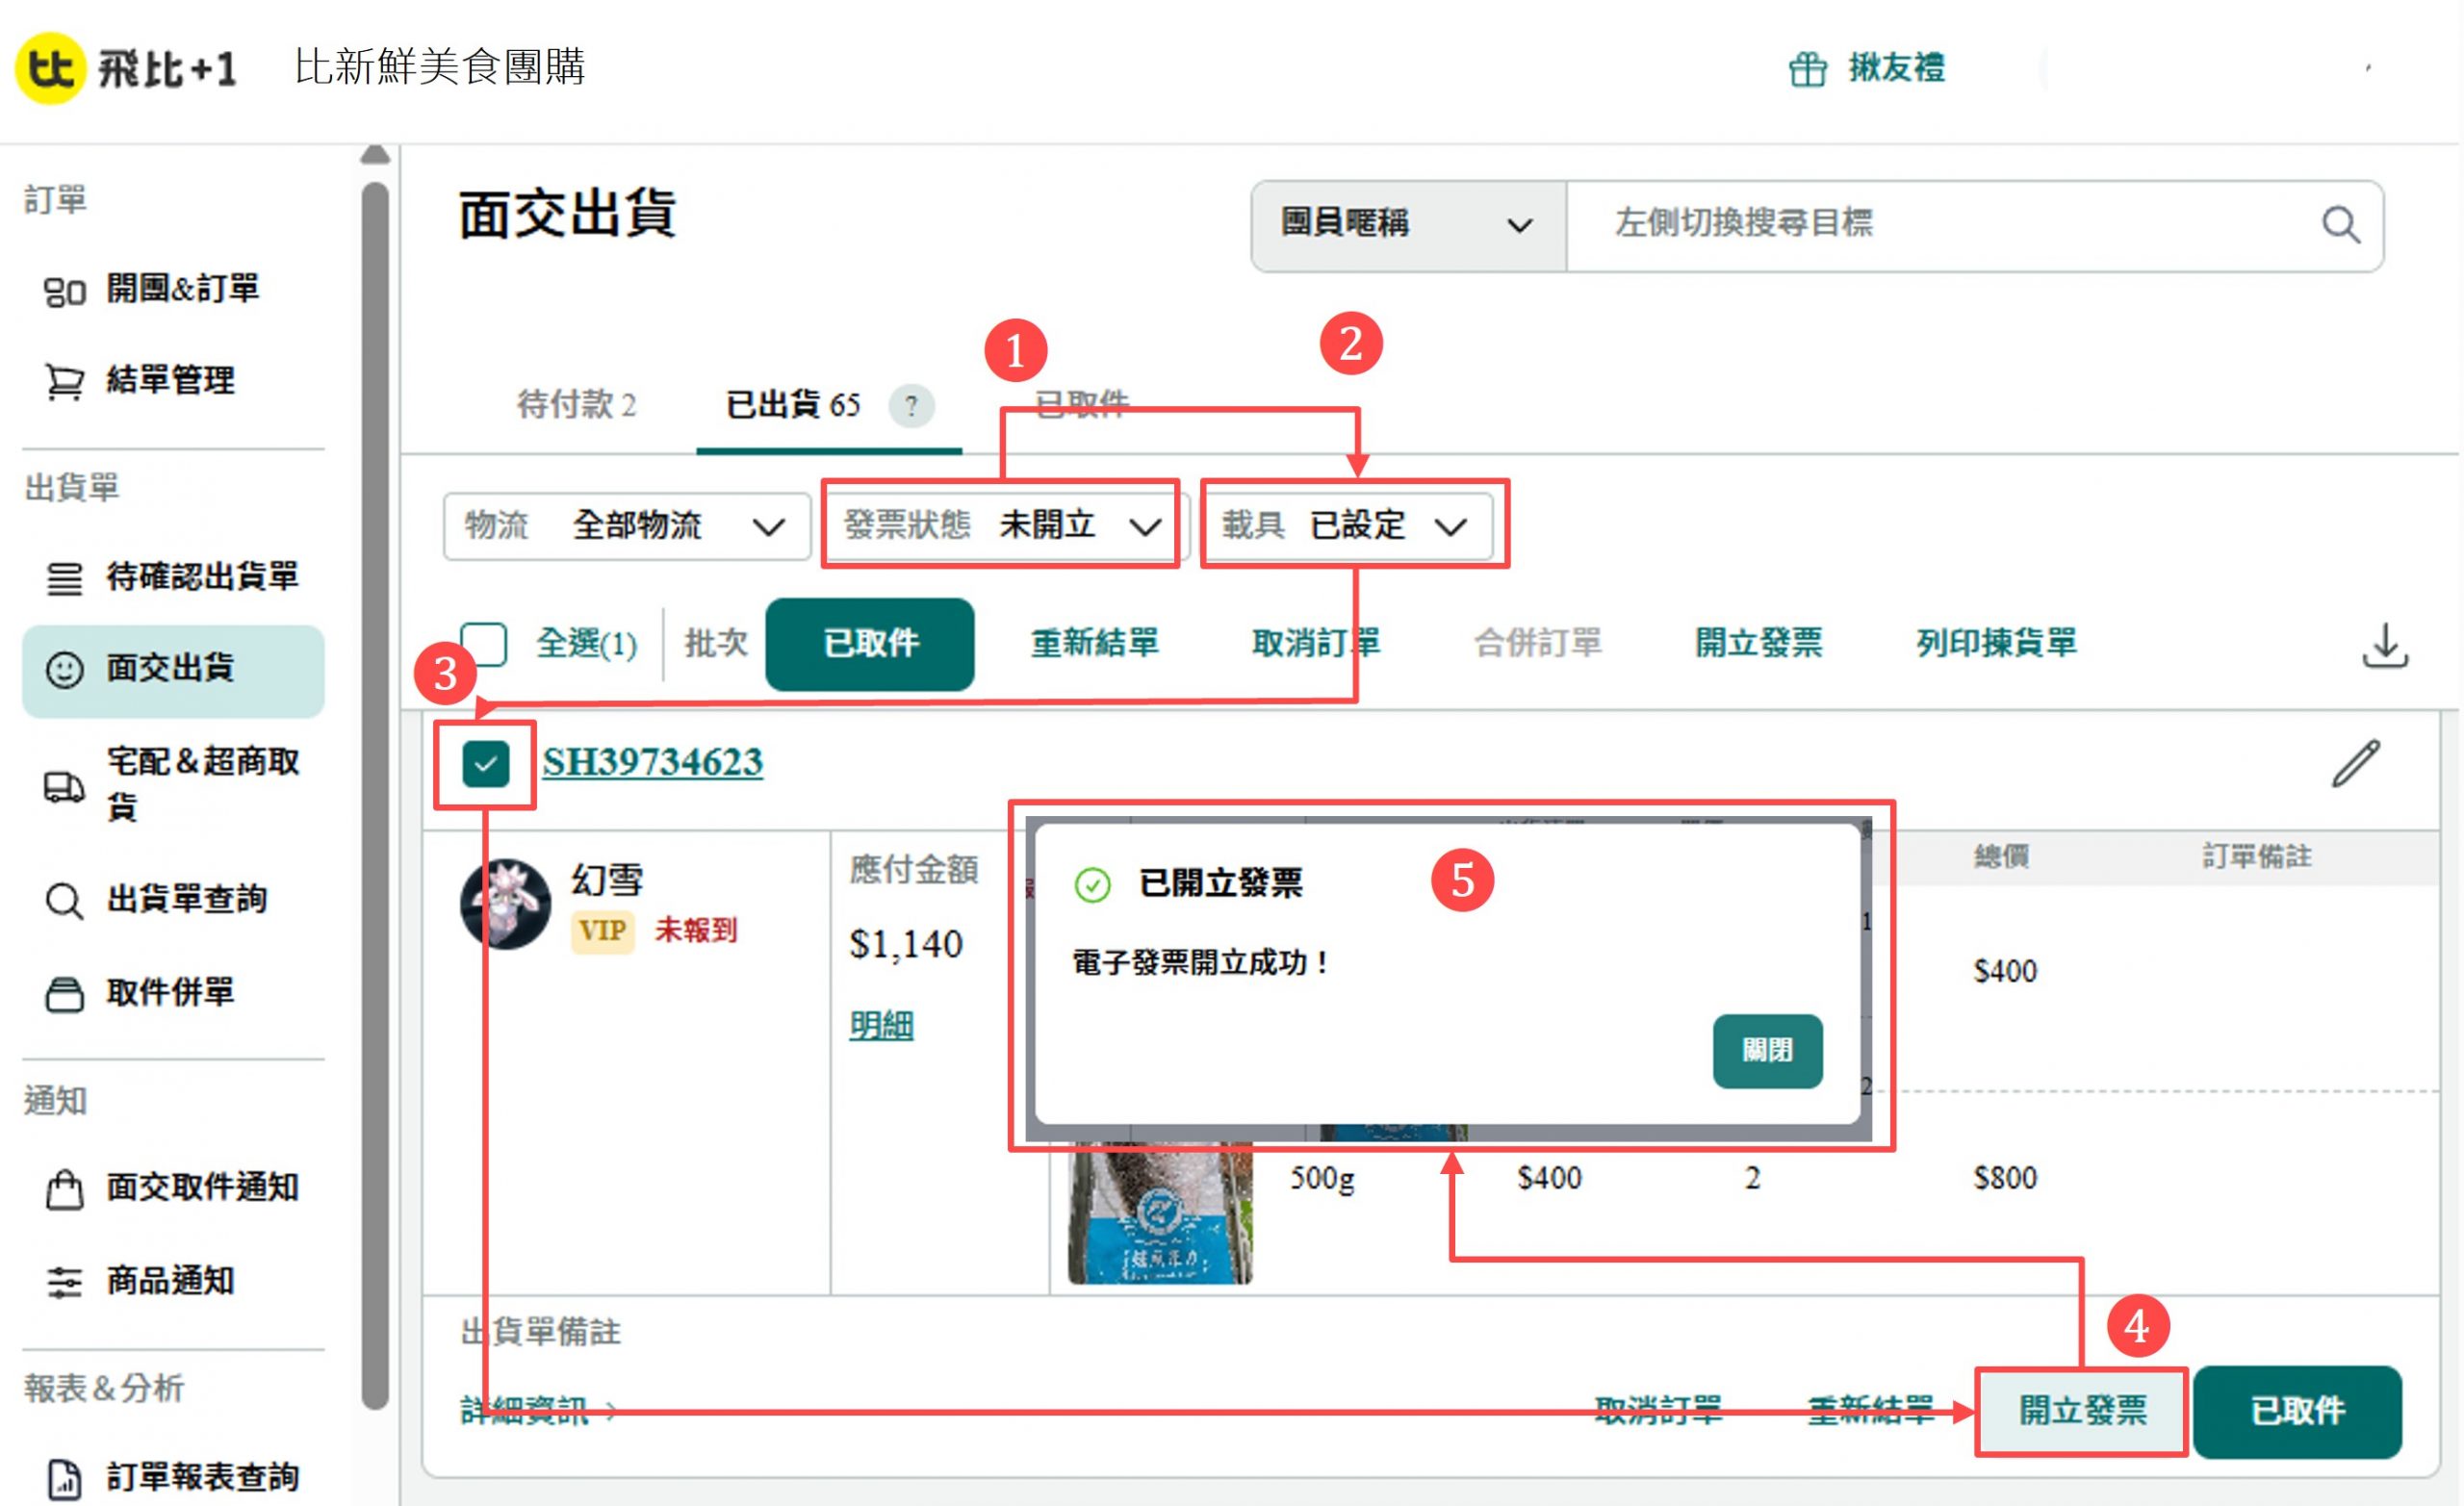
Task: Switch to the 待付款 tab
Action: point(576,405)
